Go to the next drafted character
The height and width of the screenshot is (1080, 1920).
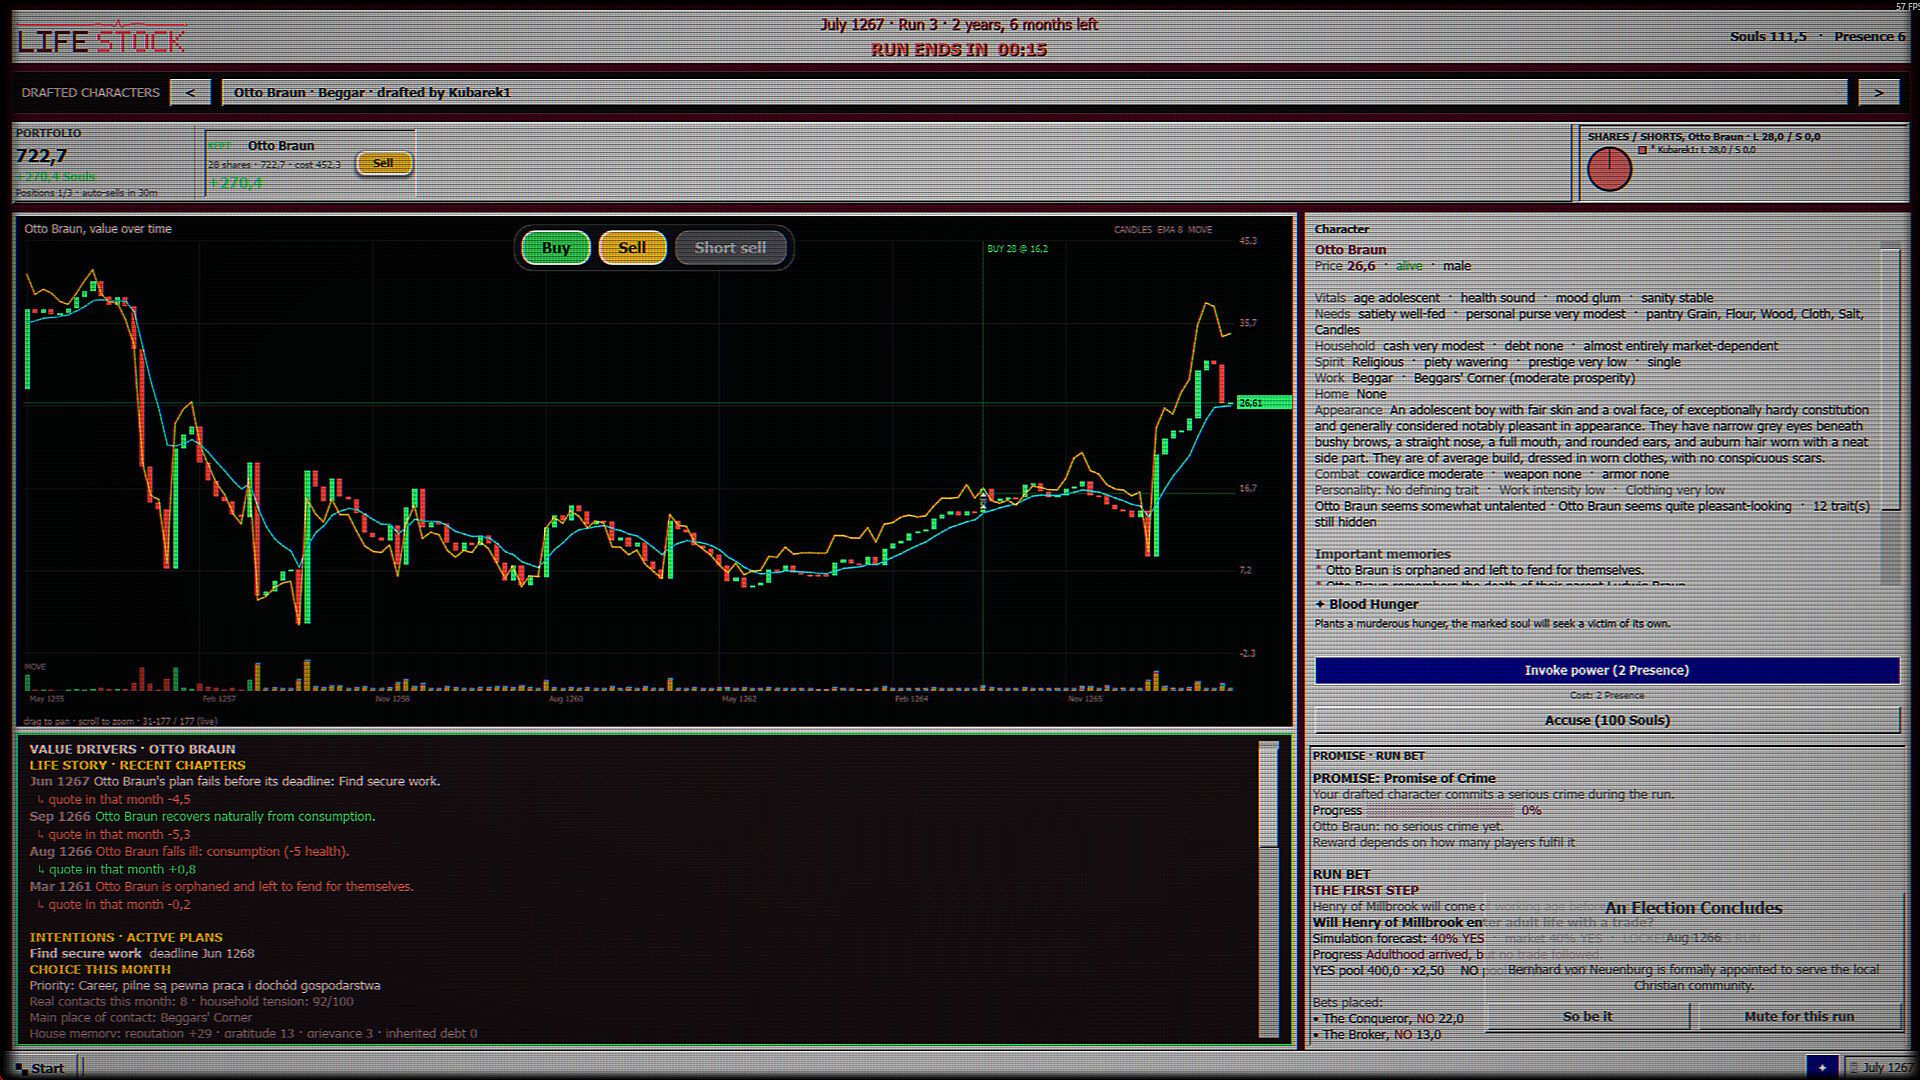1878,93
